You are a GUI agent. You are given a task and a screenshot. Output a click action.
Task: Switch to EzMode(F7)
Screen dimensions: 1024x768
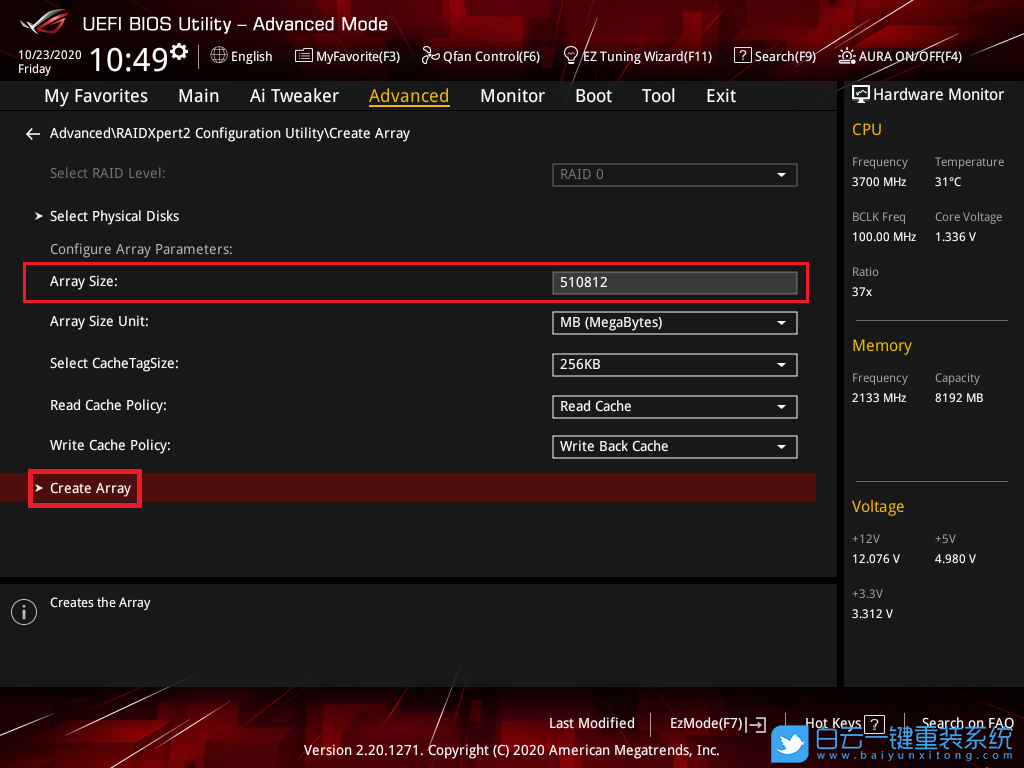717,724
